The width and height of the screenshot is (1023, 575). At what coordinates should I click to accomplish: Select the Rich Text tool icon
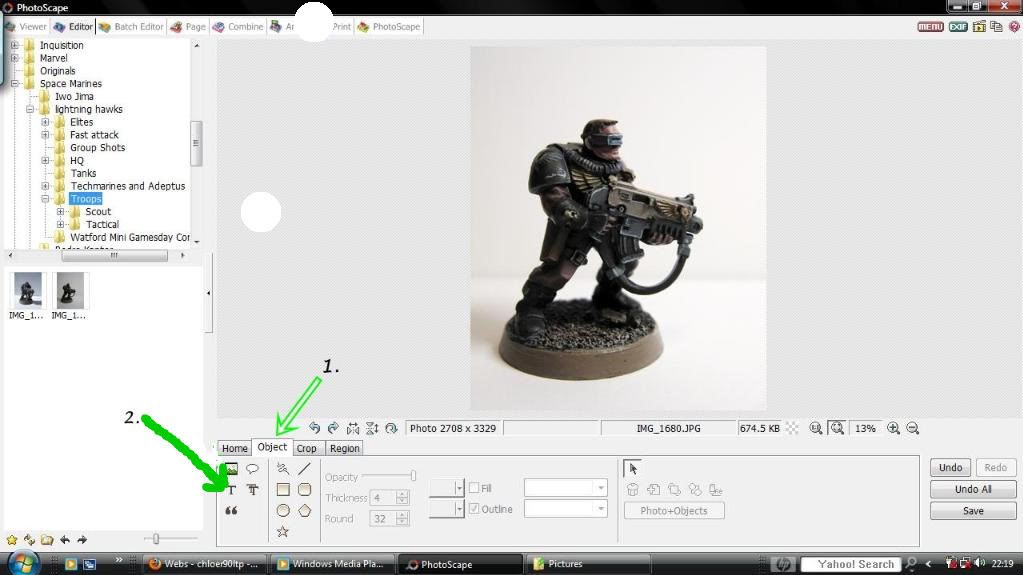[252, 490]
